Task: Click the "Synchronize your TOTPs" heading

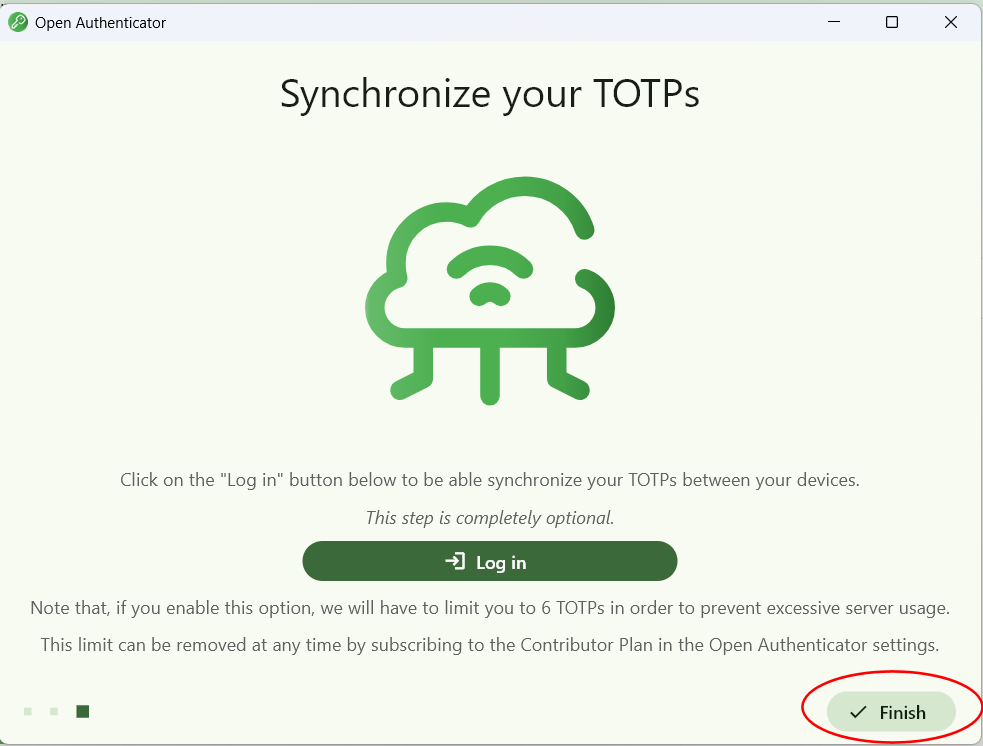Action: coord(490,94)
